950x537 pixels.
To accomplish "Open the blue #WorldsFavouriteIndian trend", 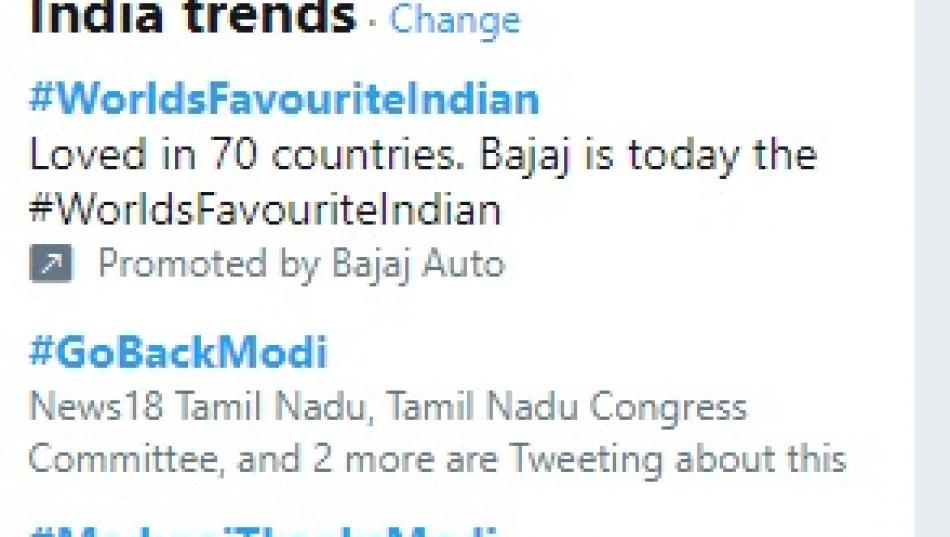I will [284, 99].
